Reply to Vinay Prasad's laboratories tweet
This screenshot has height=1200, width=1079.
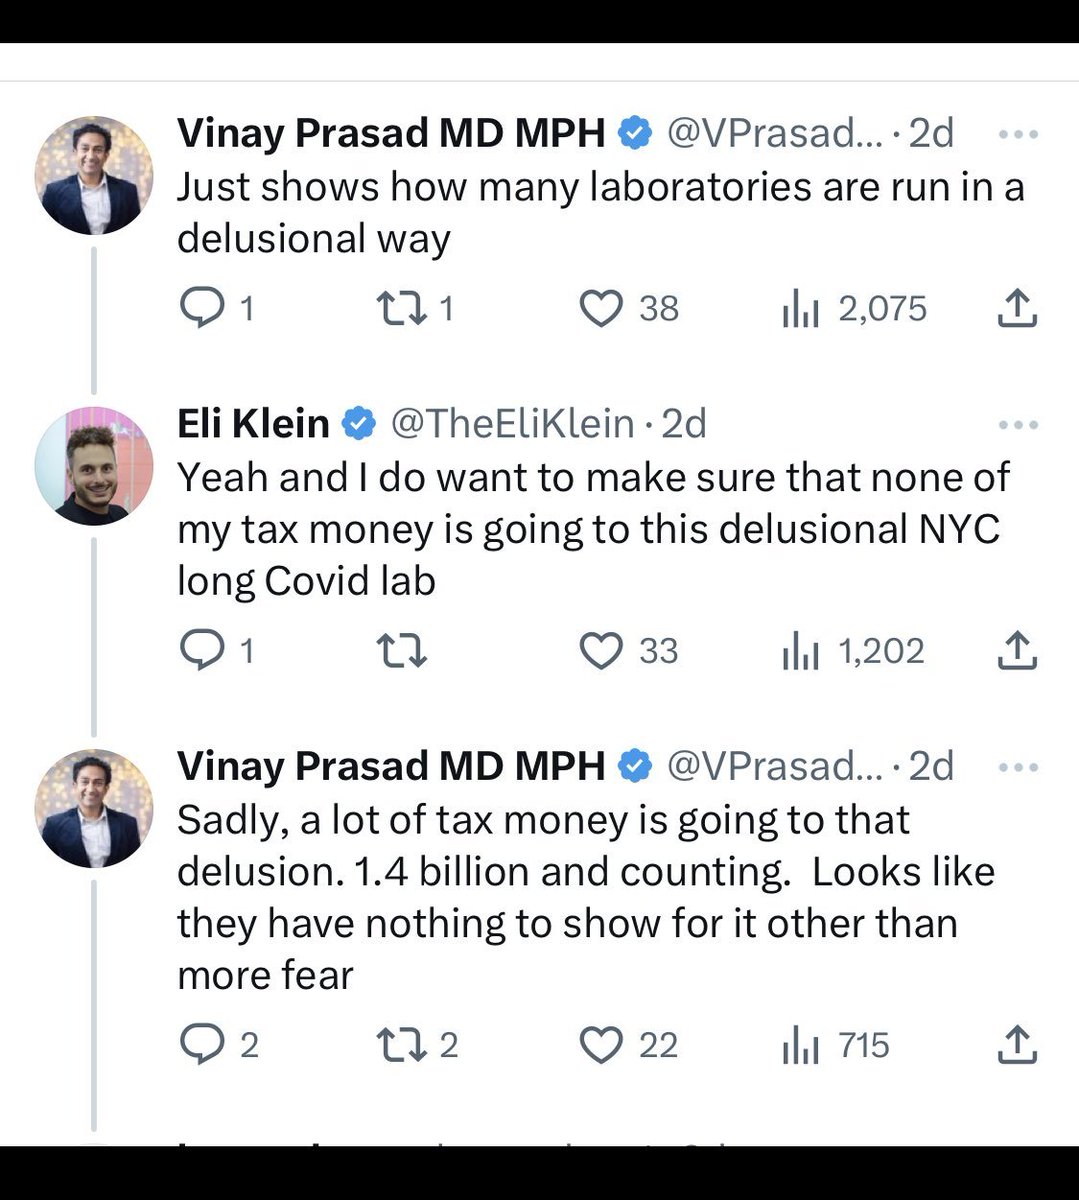(x=202, y=308)
